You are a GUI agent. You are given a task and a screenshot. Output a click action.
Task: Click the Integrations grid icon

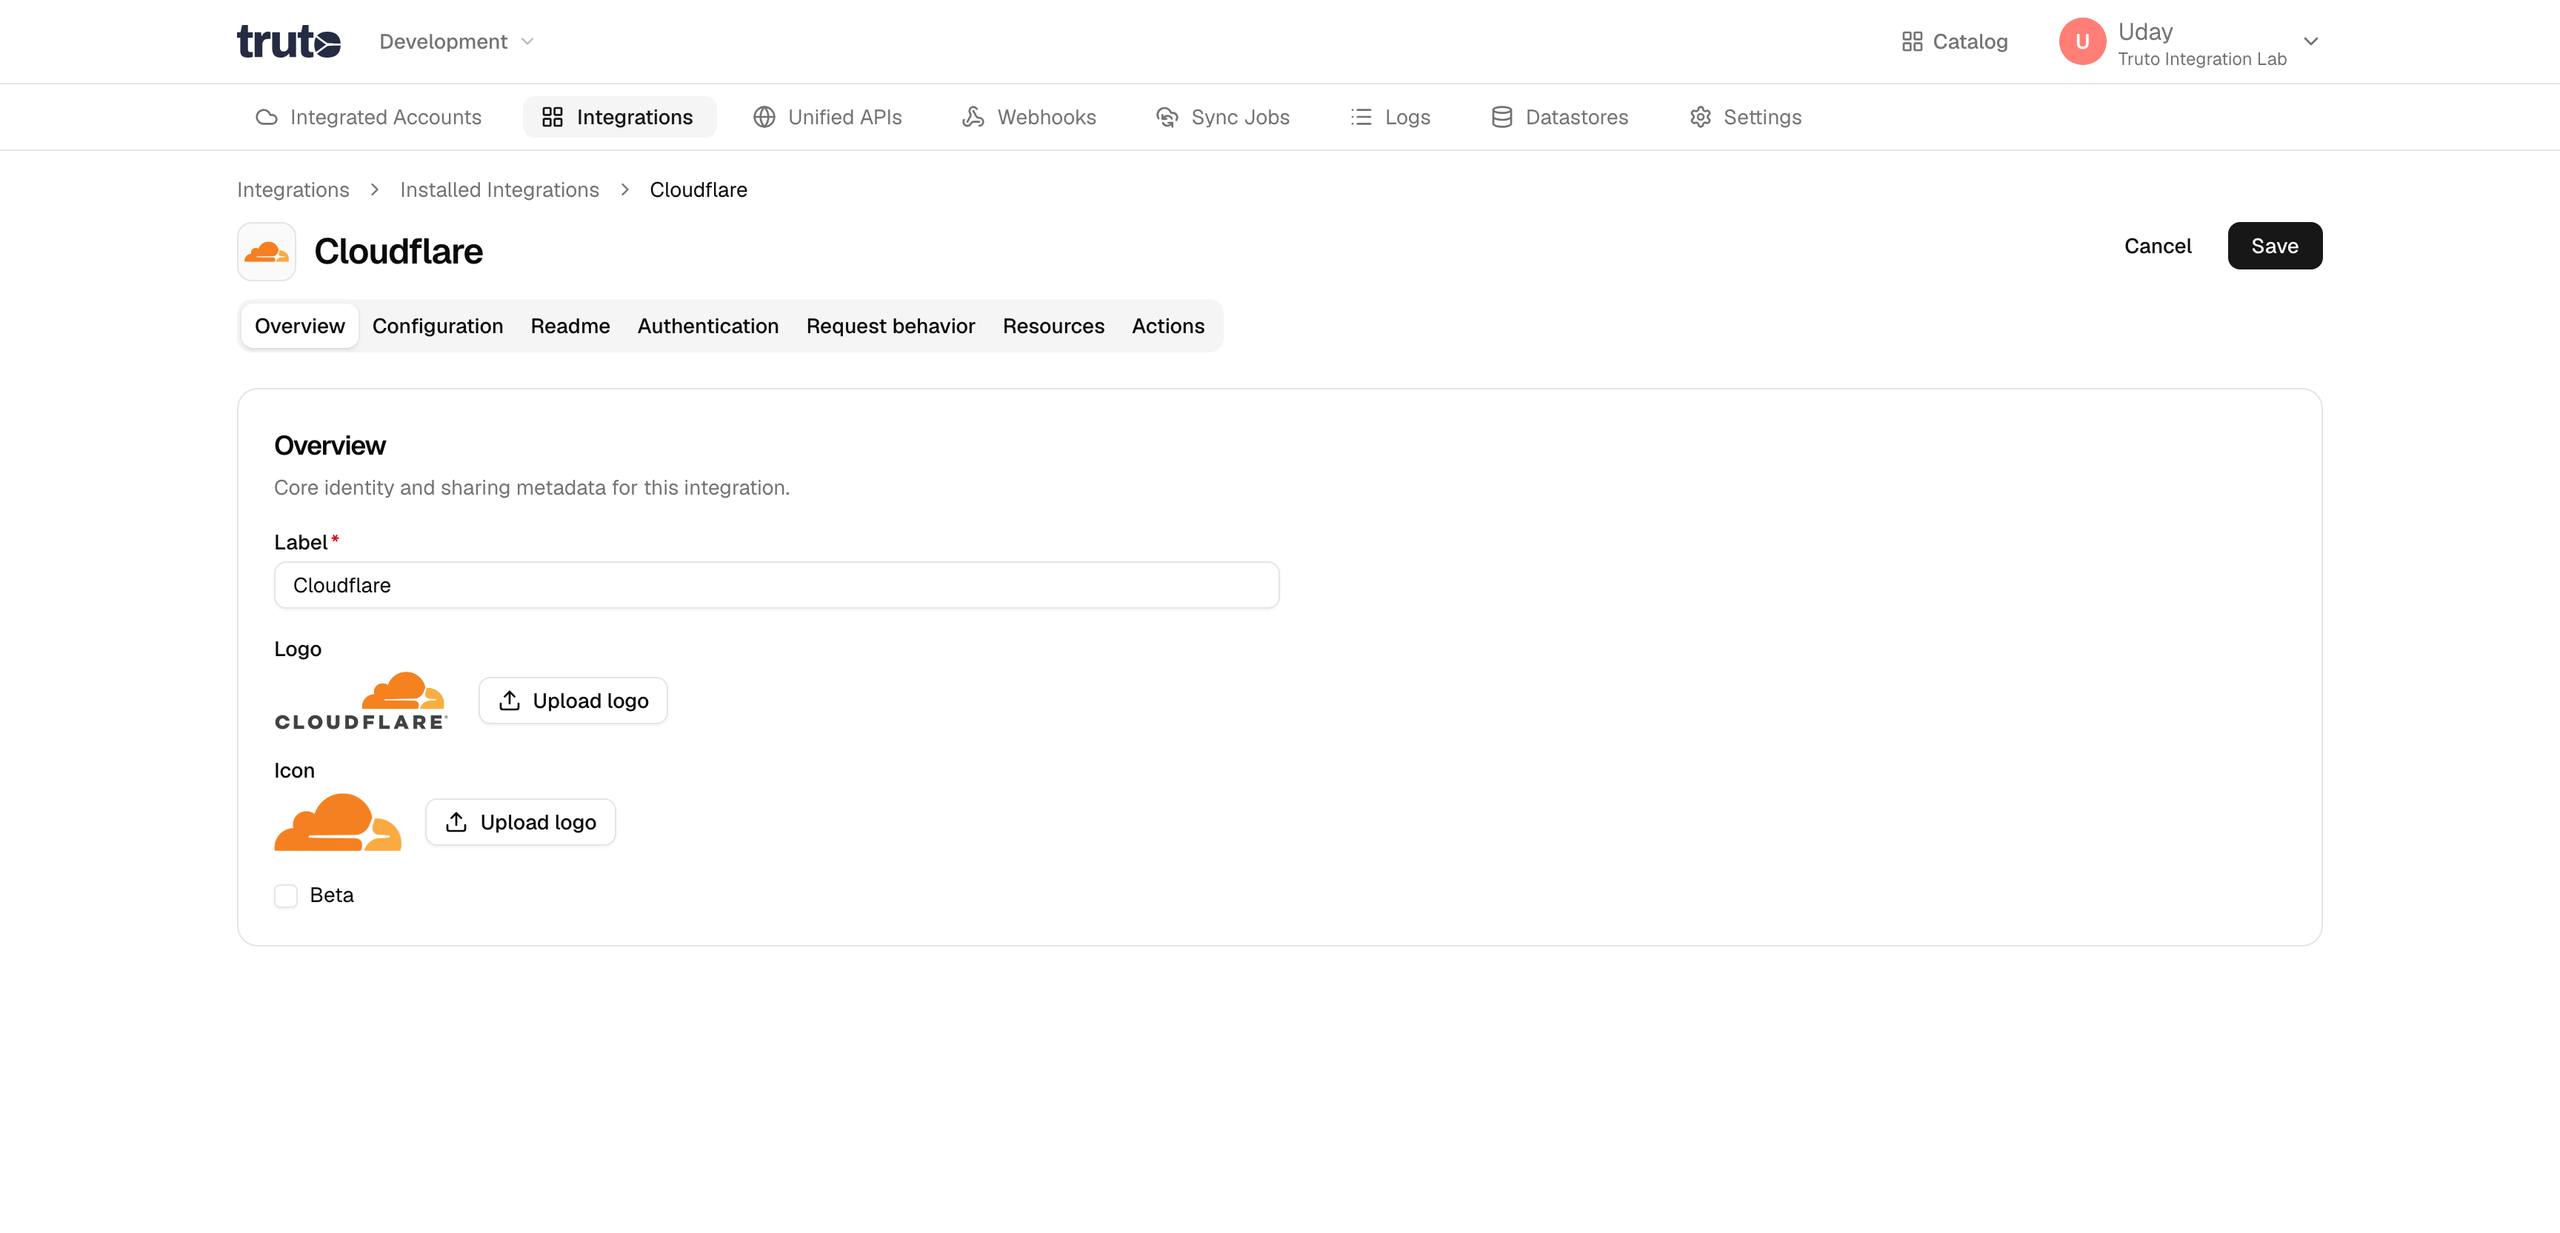pos(552,117)
